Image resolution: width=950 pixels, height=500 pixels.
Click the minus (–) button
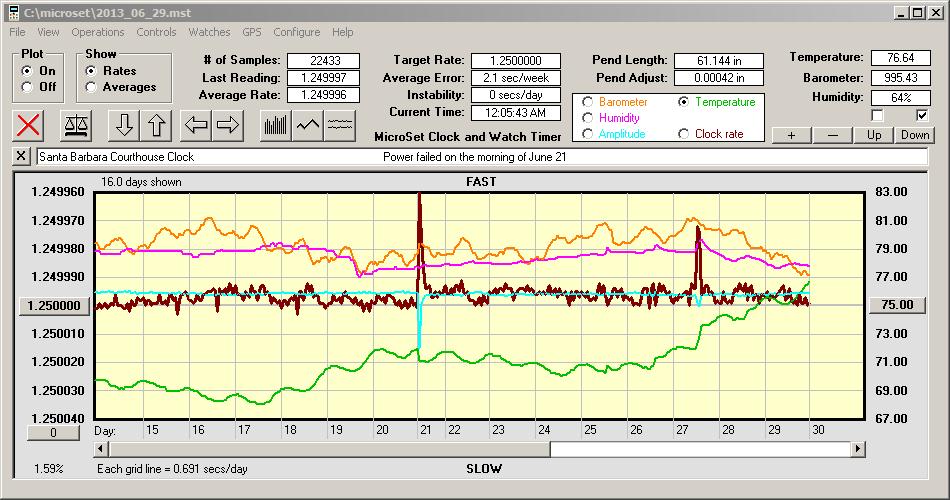tap(832, 135)
